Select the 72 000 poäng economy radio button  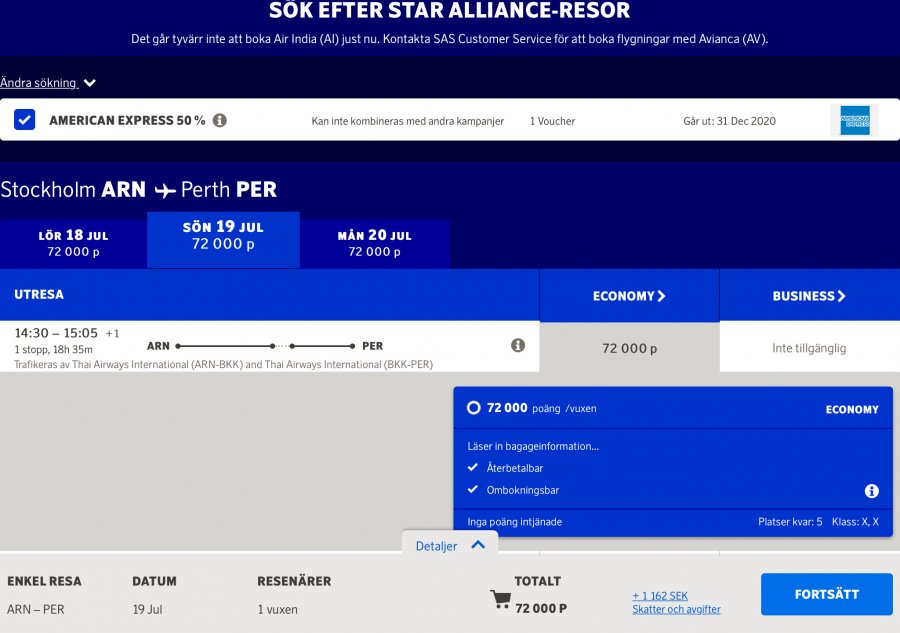[474, 408]
